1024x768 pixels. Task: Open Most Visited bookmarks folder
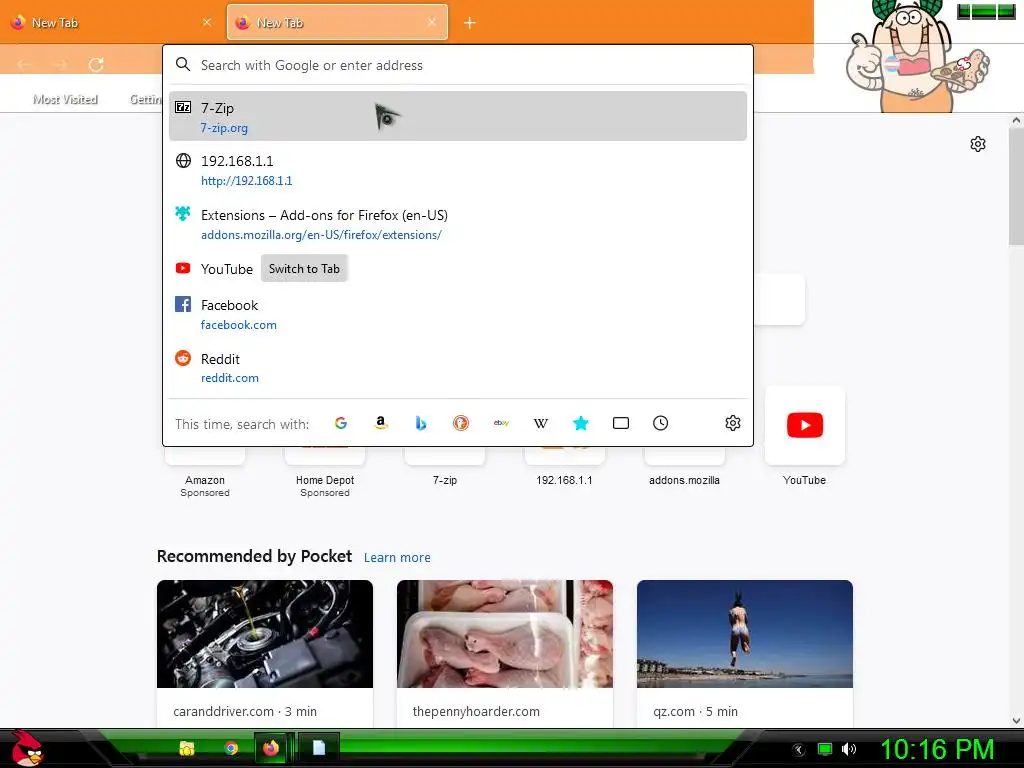(65, 99)
